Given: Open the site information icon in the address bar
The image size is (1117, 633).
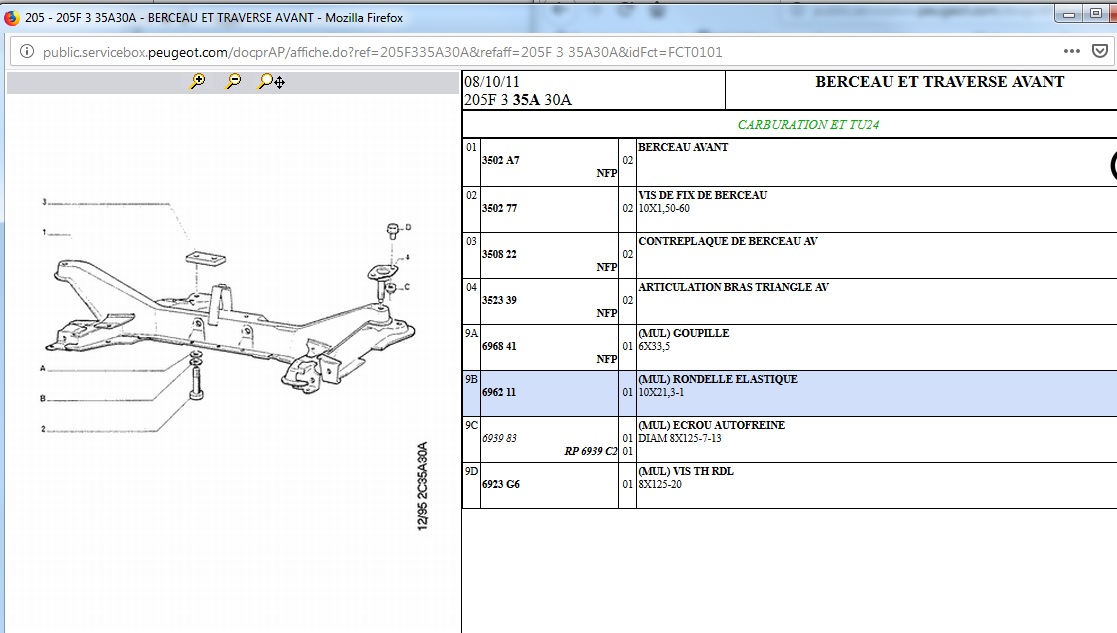Looking at the screenshot, I should tap(26, 51).
